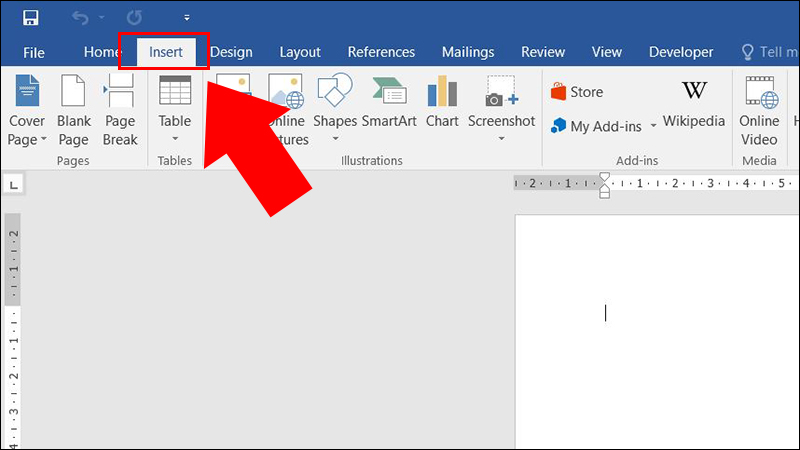Switch to the Design tab
Image resolution: width=800 pixels, height=450 pixels.
pos(231,52)
